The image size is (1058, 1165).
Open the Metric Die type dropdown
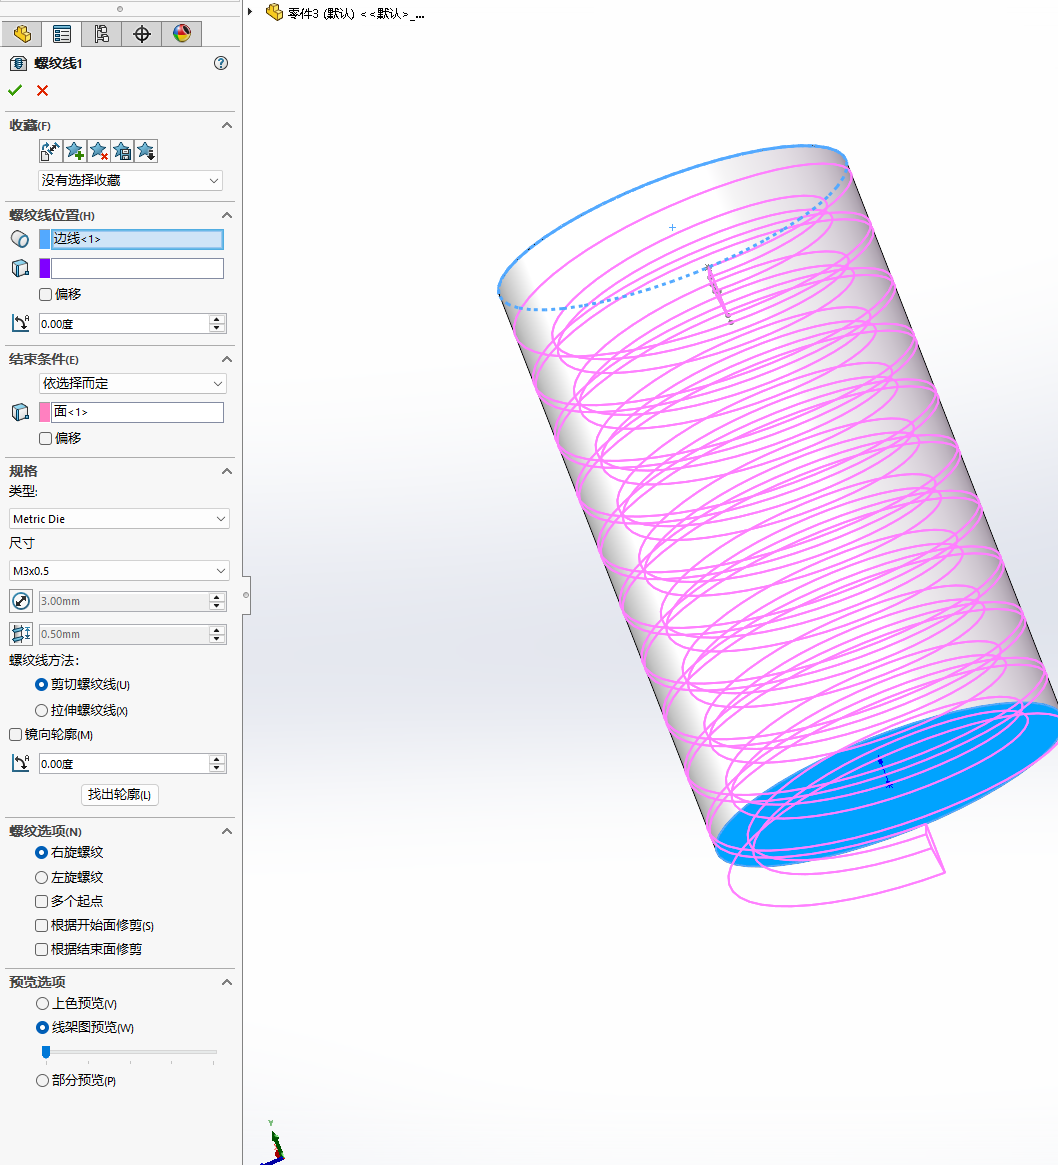tap(119, 519)
